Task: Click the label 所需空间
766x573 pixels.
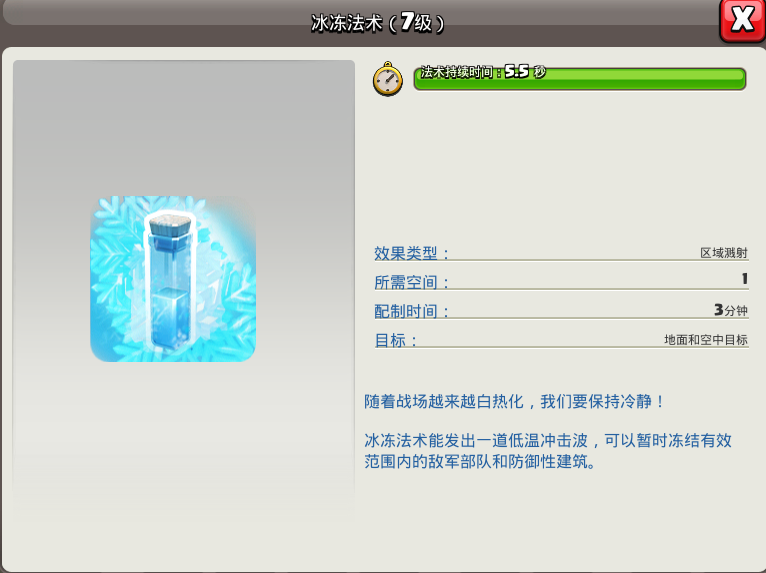Action: click(x=411, y=282)
